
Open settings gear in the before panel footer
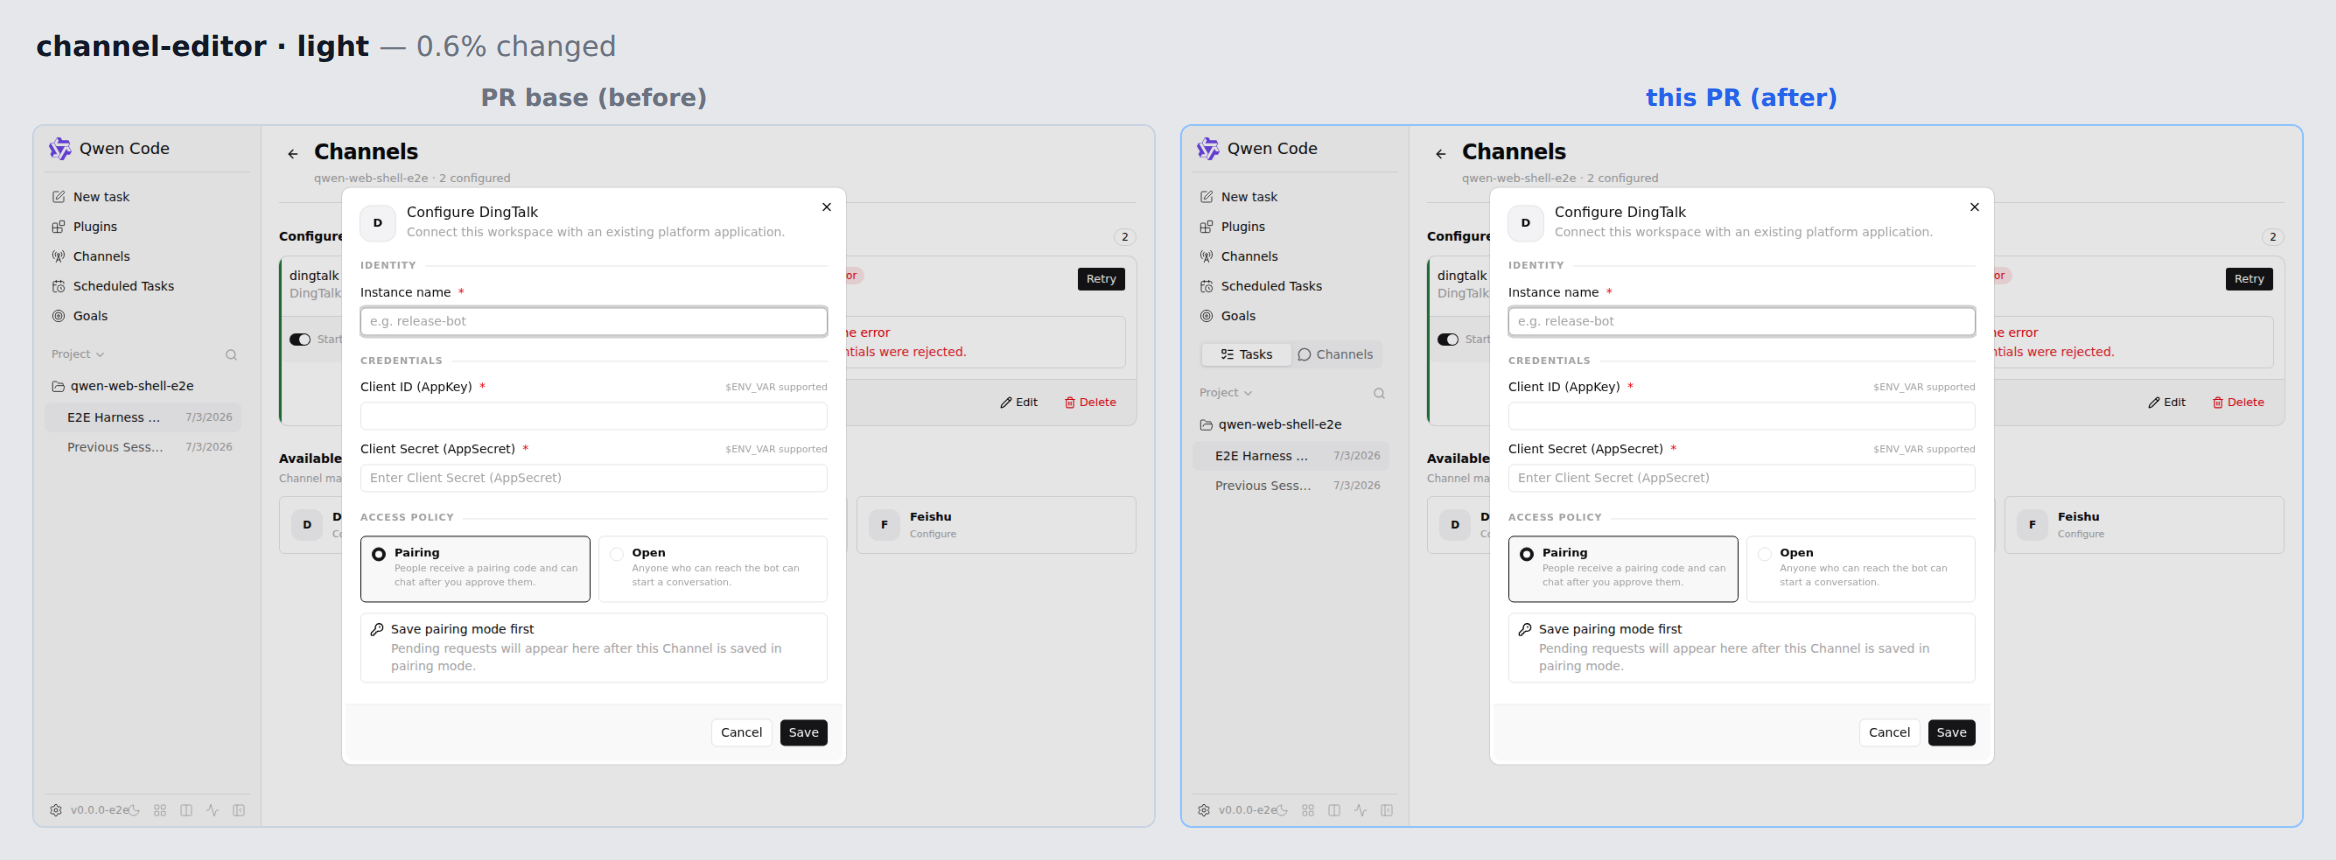(56, 810)
